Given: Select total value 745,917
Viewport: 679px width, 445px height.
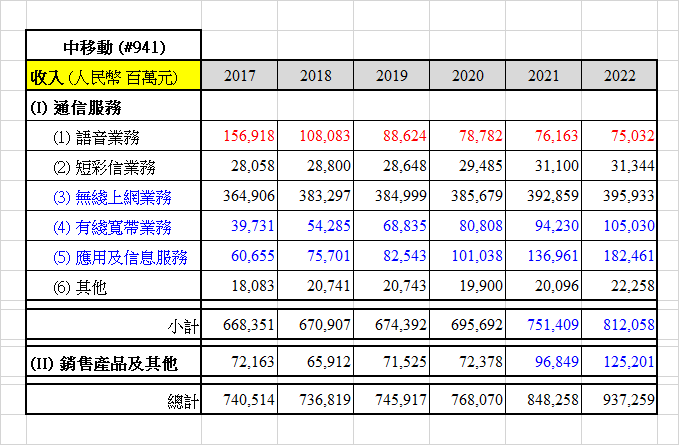Looking at the screenshot, I should [x=401, y=400].
